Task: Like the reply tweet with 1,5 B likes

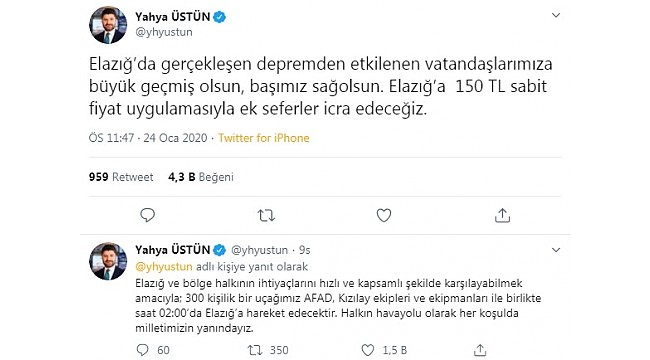Action: coord(368,350)
